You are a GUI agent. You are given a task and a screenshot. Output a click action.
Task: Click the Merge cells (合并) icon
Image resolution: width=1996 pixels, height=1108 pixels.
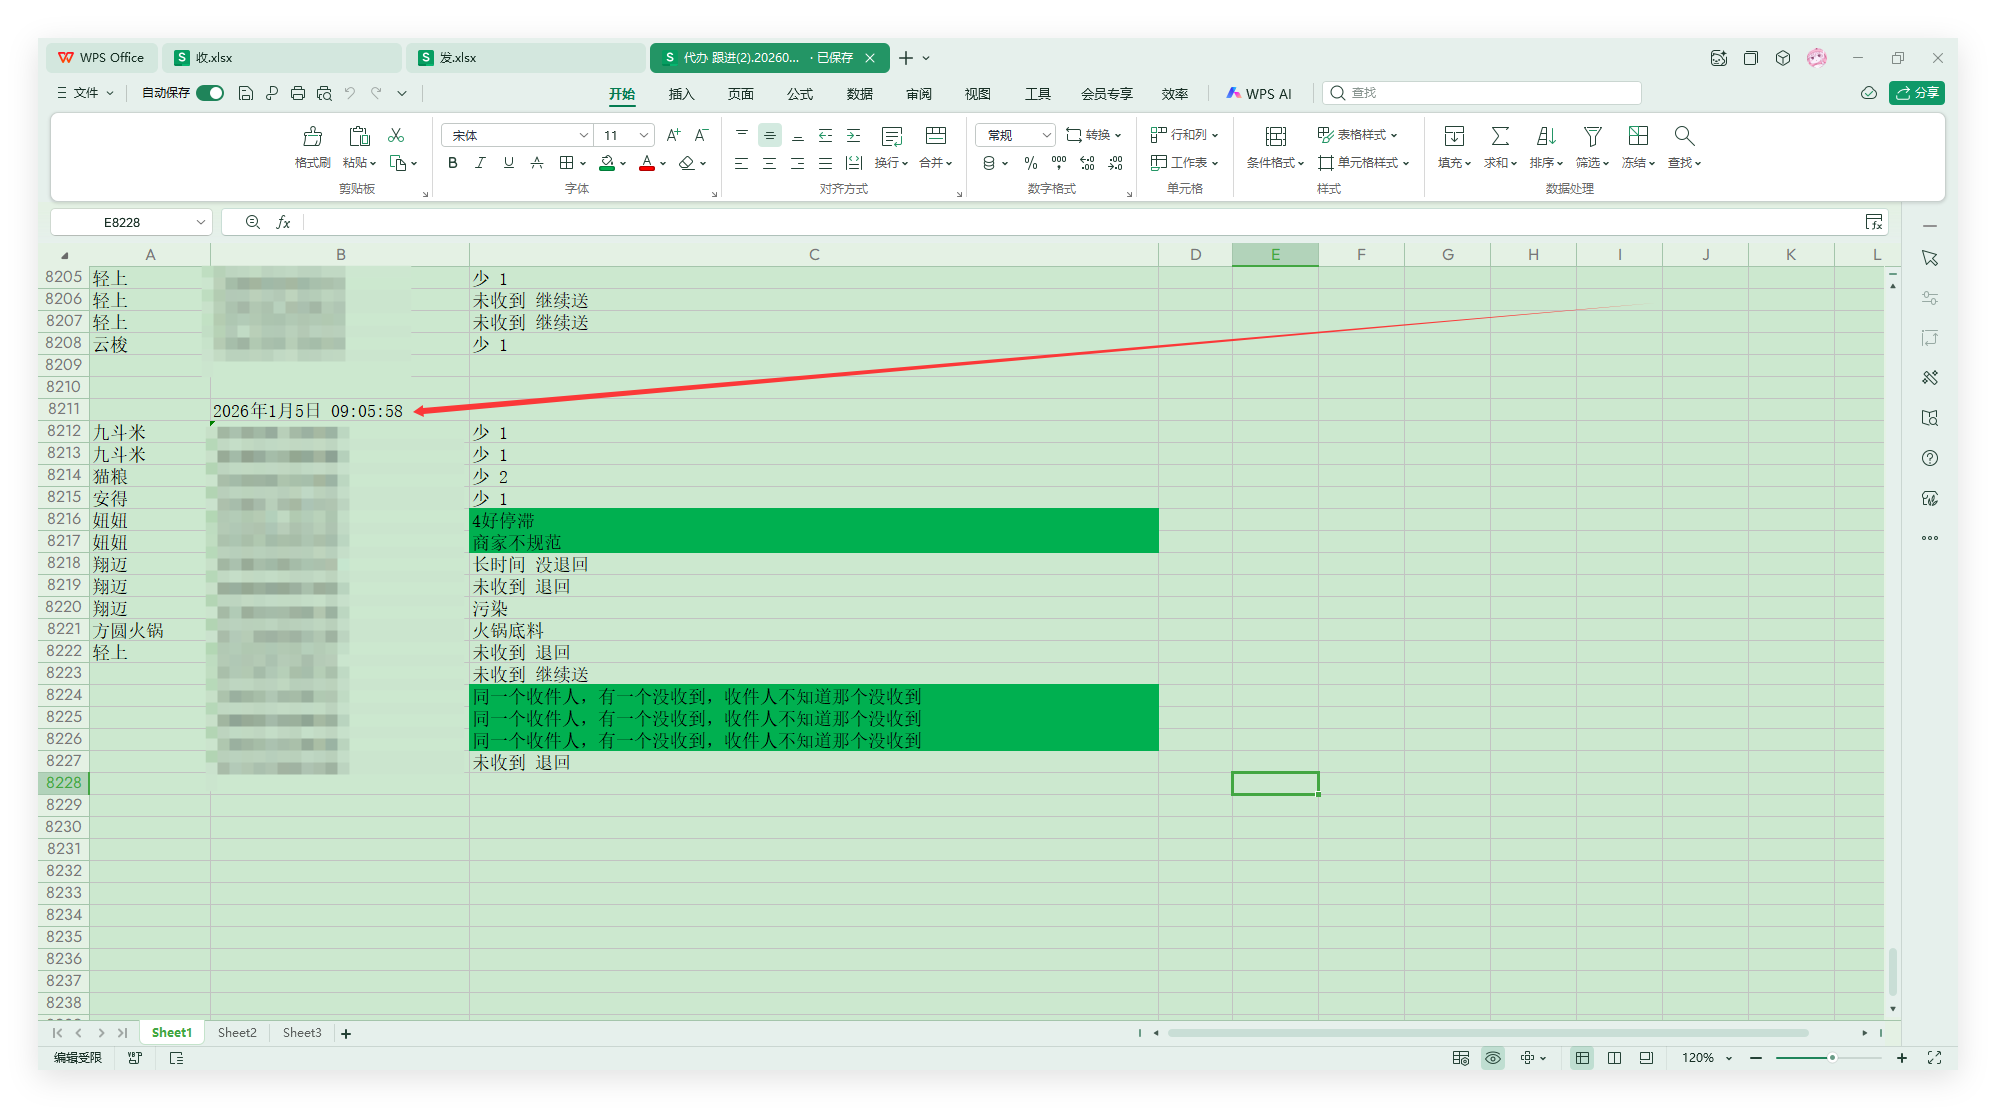pos(935,137)
